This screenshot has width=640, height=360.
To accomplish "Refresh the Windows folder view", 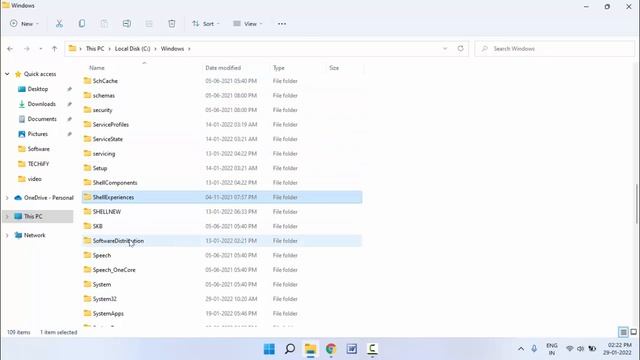I will pos(460,48).
